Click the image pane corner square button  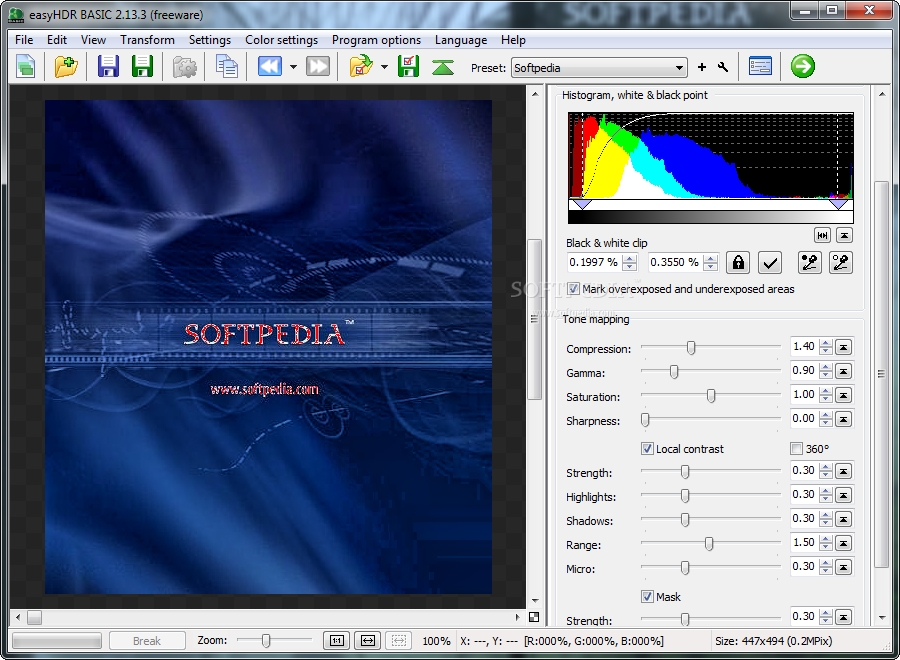pyautogui.click(x=534, y=617)
